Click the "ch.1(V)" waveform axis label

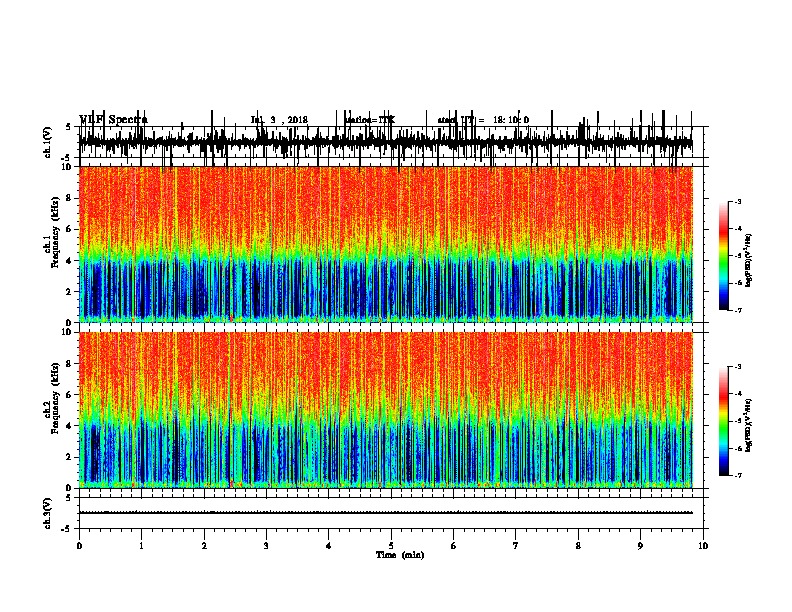(48, 142)
